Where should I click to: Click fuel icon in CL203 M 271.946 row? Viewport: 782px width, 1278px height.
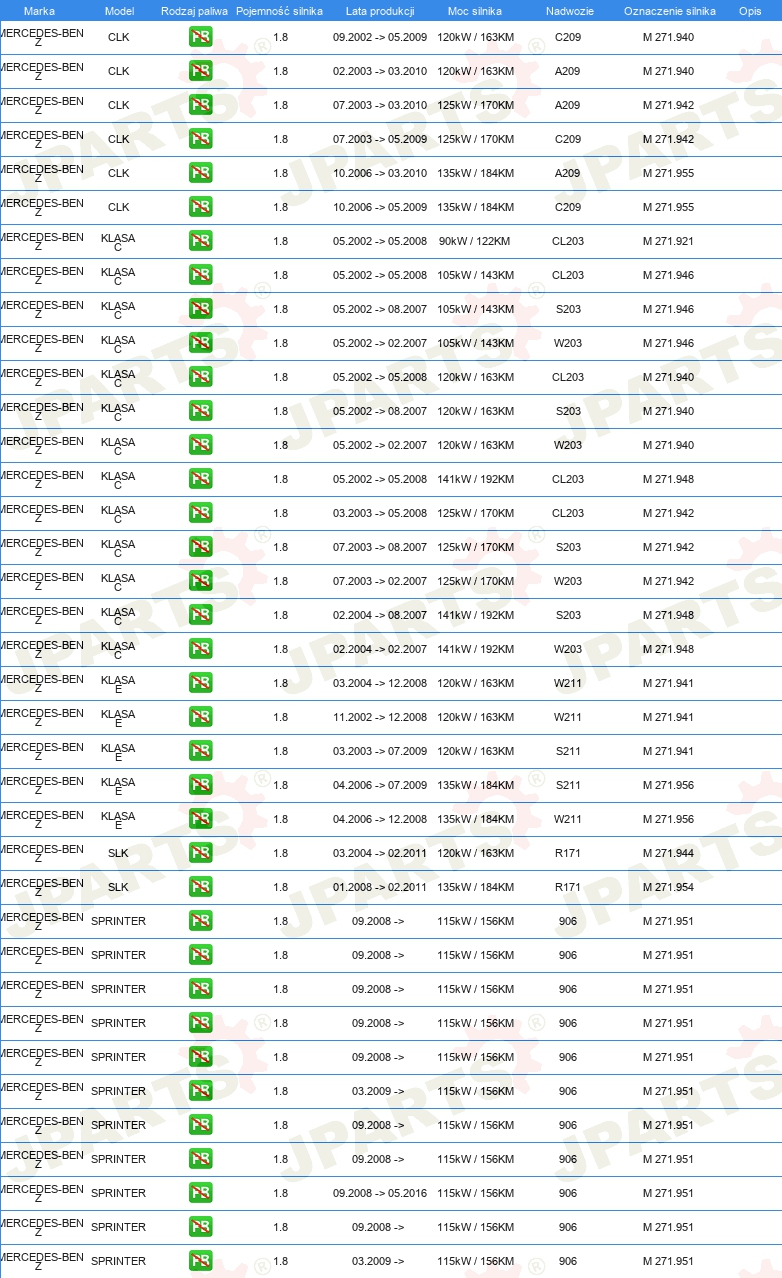pyautogui.click(x=200, y=276)
